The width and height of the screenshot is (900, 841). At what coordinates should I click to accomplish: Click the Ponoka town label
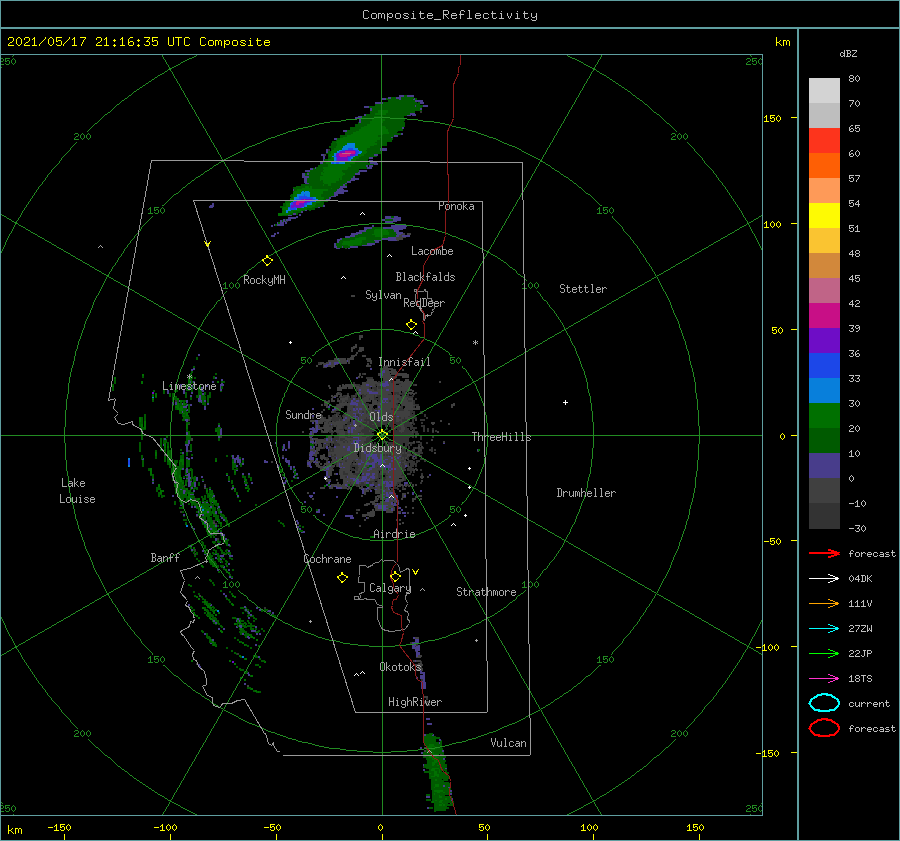click(x=456, y=206)
